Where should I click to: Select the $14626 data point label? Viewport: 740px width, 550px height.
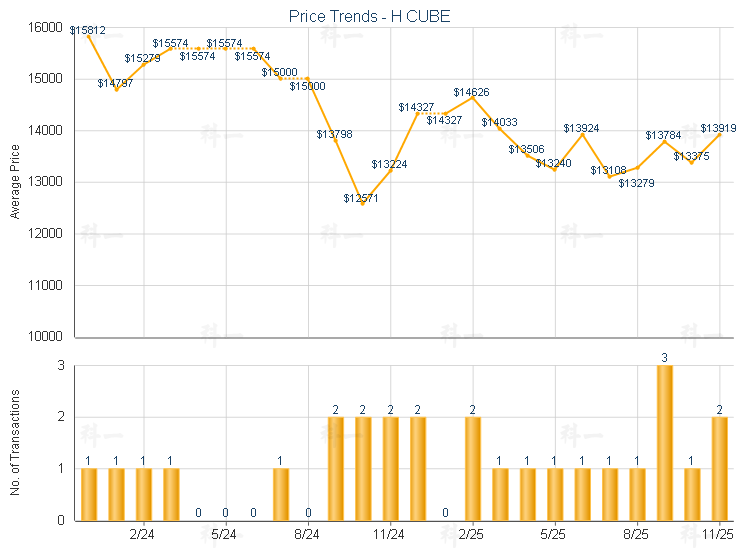click(471, 93)
